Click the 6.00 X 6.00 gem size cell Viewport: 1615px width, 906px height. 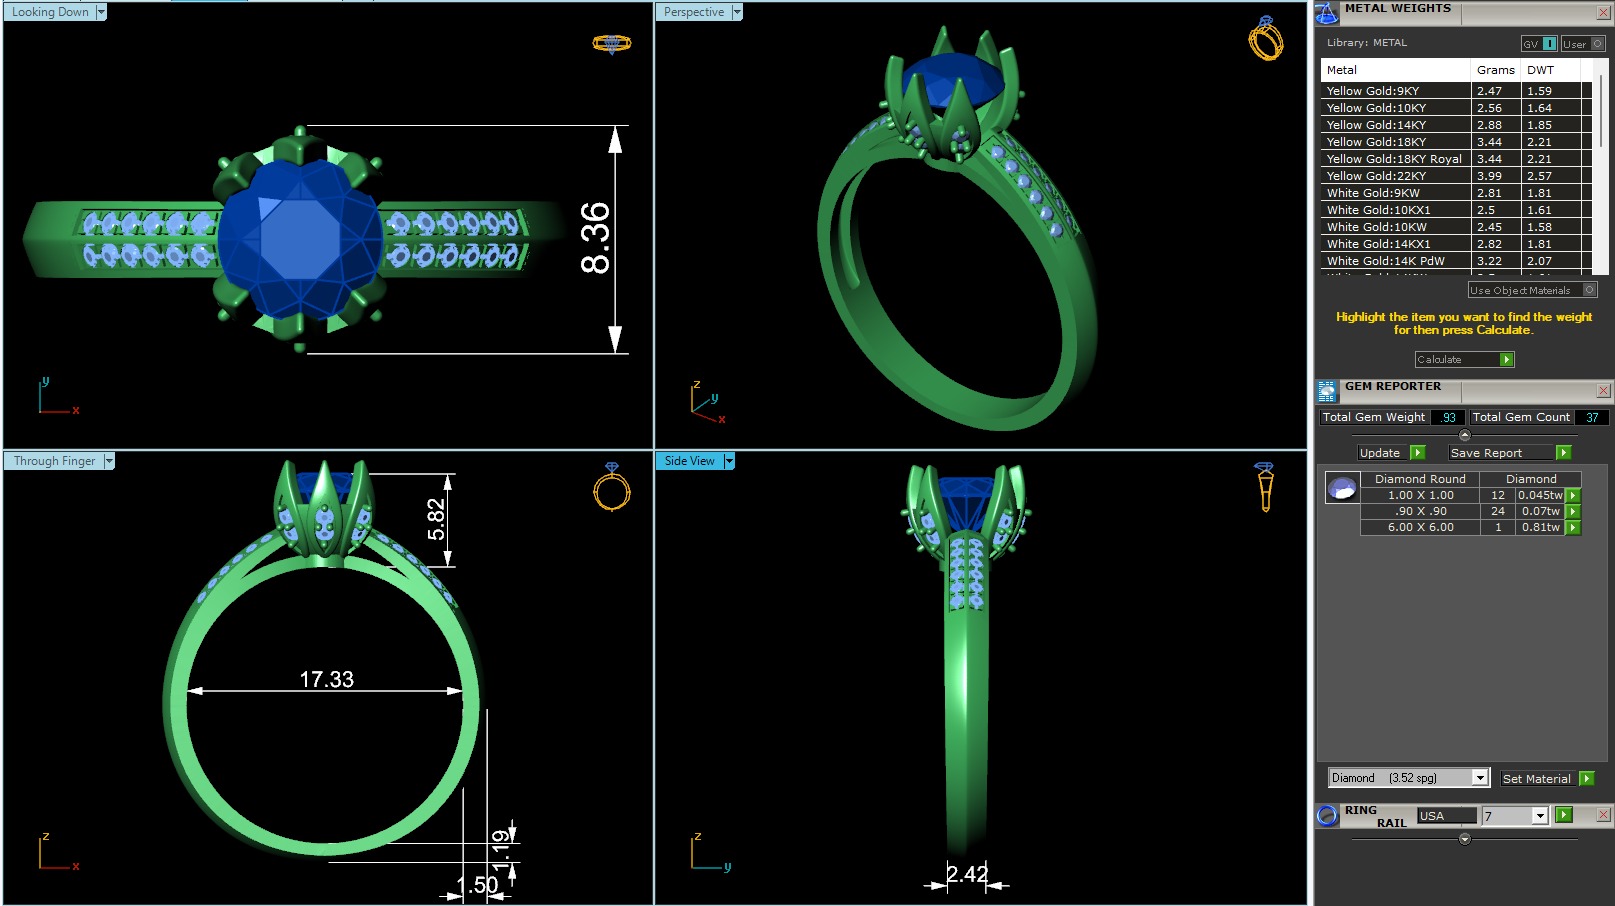(x=1420, y=528)
